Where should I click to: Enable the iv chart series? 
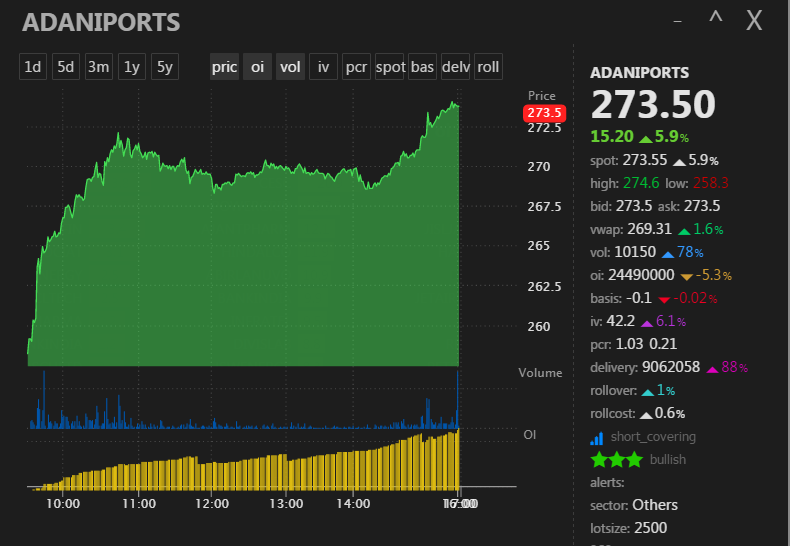pos(323,67)
